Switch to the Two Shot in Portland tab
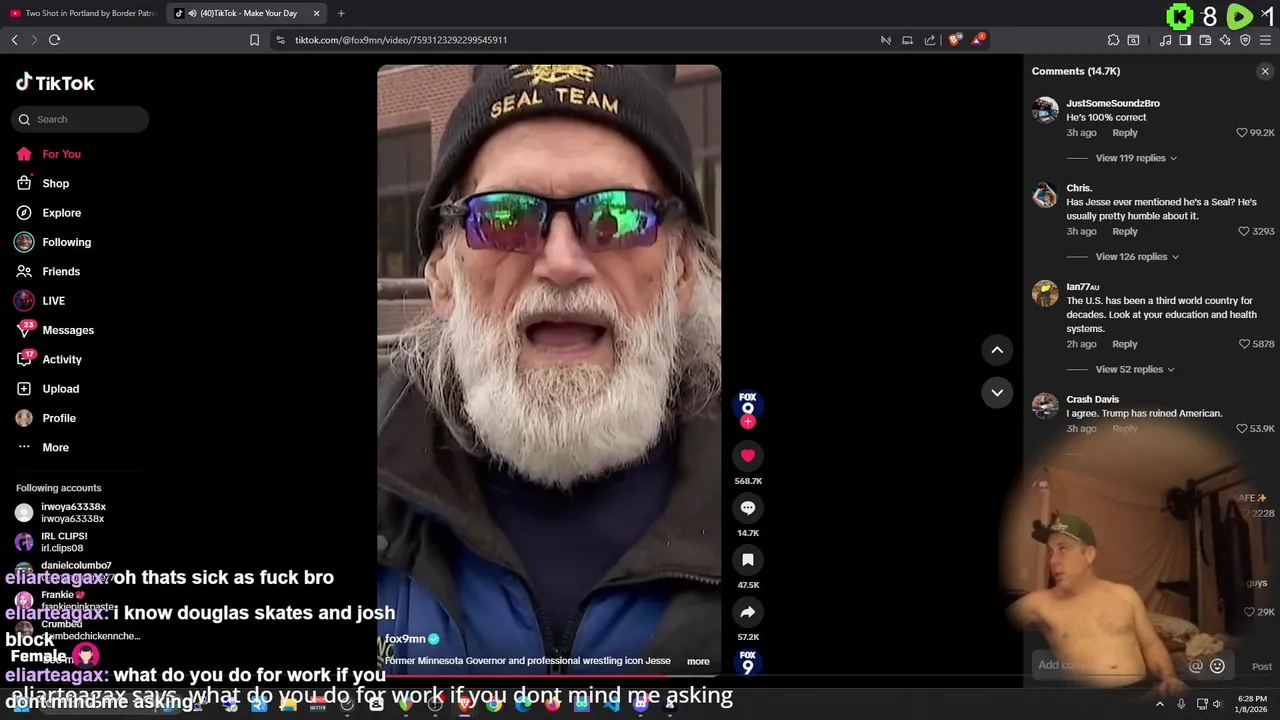 click(83, 13)
